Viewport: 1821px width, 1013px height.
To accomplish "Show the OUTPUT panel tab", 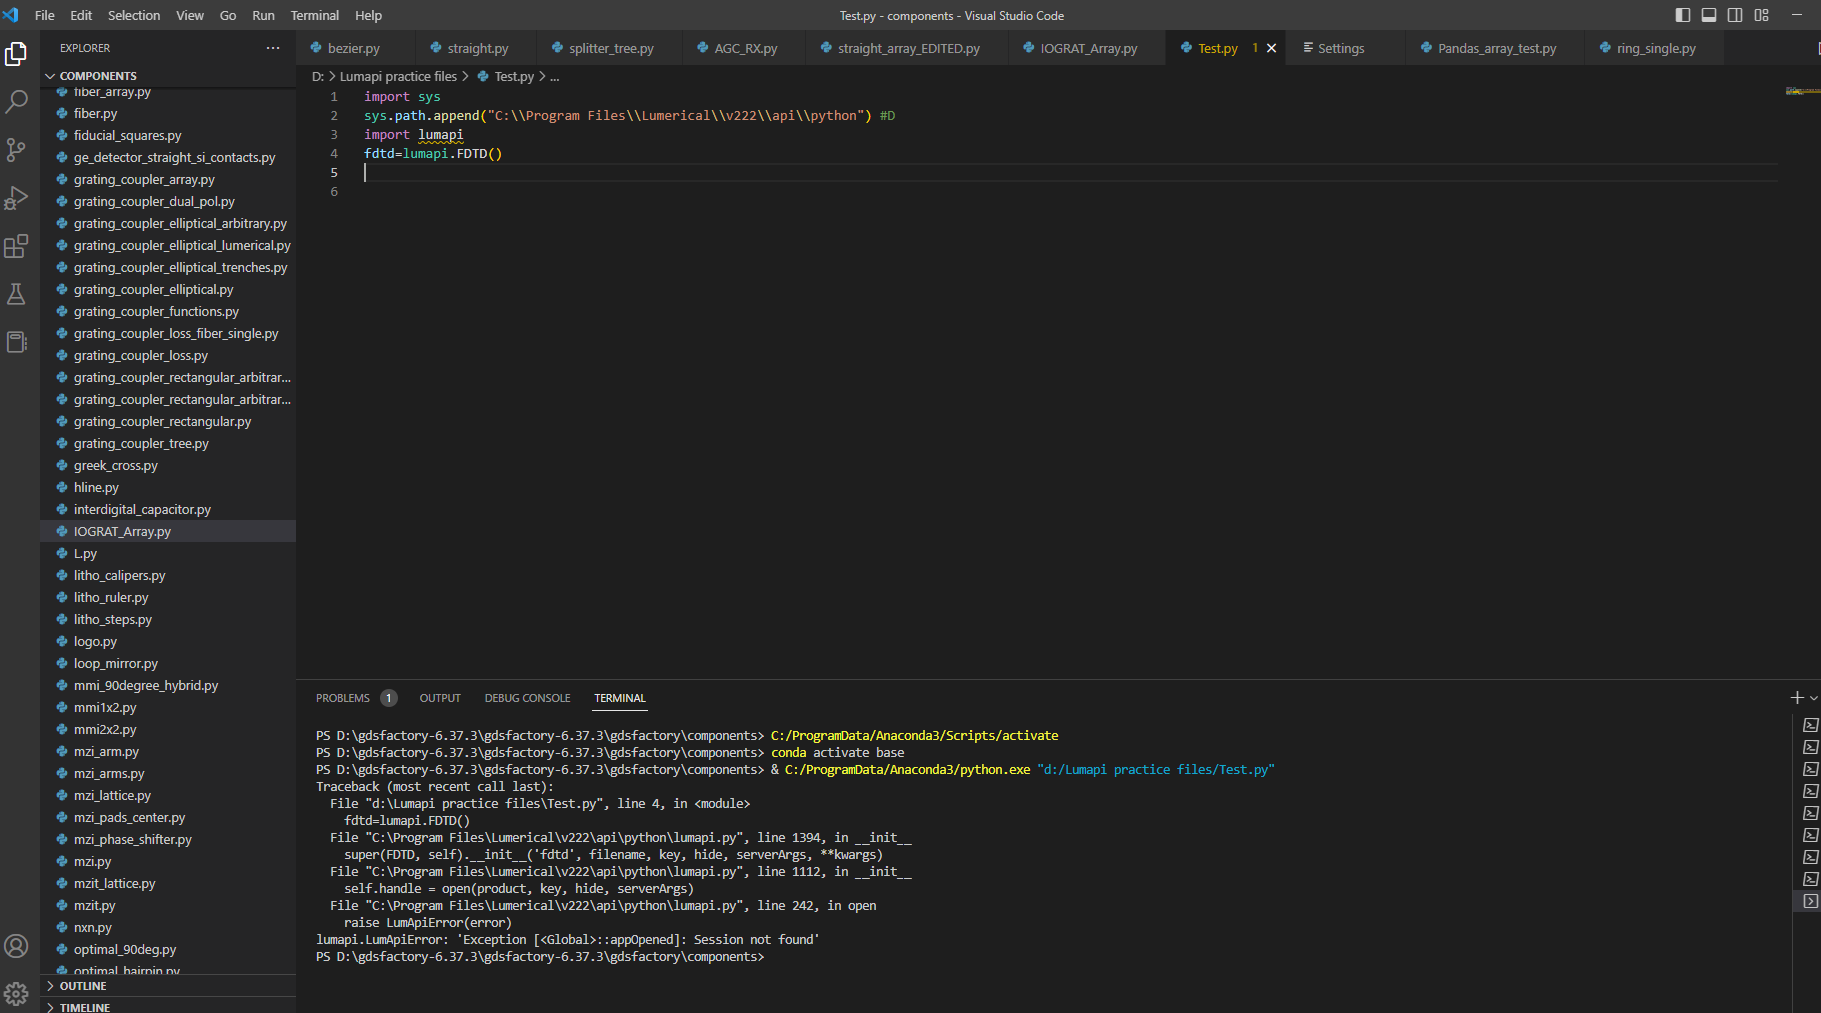I will (x=440, y=698).
